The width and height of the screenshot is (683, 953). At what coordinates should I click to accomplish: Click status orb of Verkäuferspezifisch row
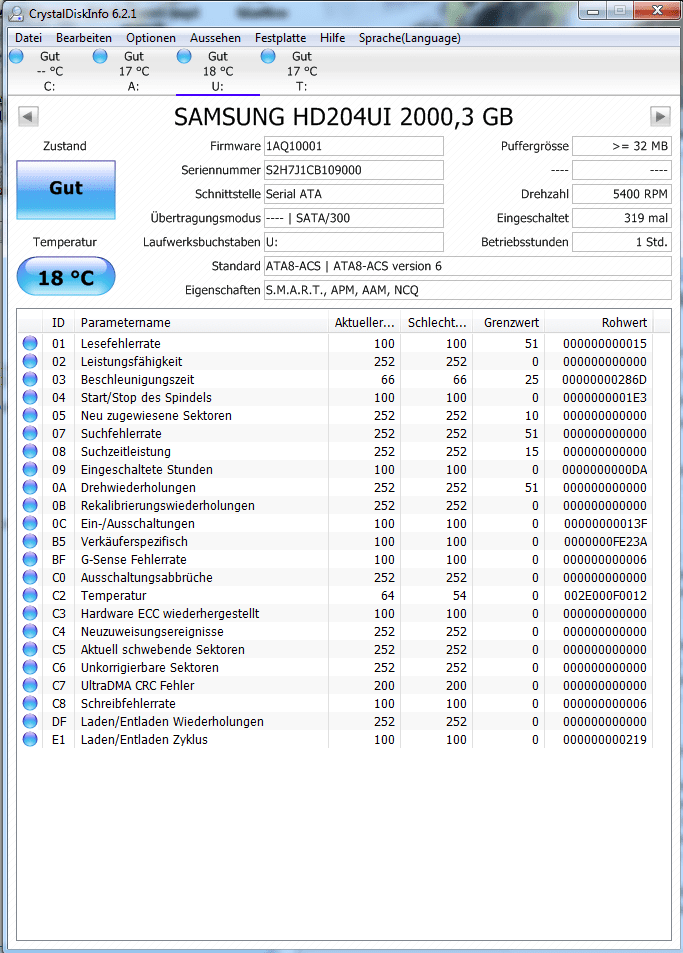(x=30, y=542)
